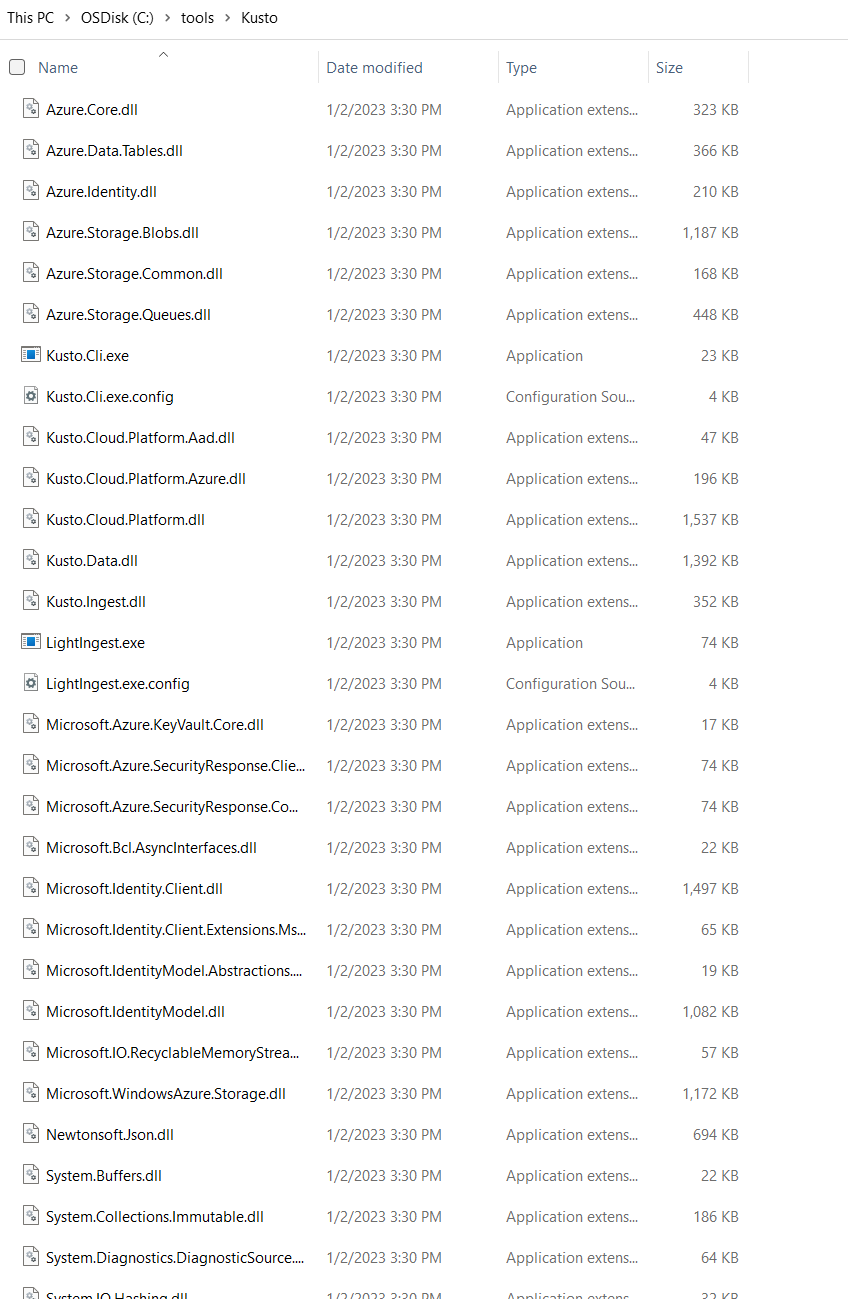Viewport: 848px width, 1312px height.
Task: Click the 186 KB size value
Action: pos(716,1217)
